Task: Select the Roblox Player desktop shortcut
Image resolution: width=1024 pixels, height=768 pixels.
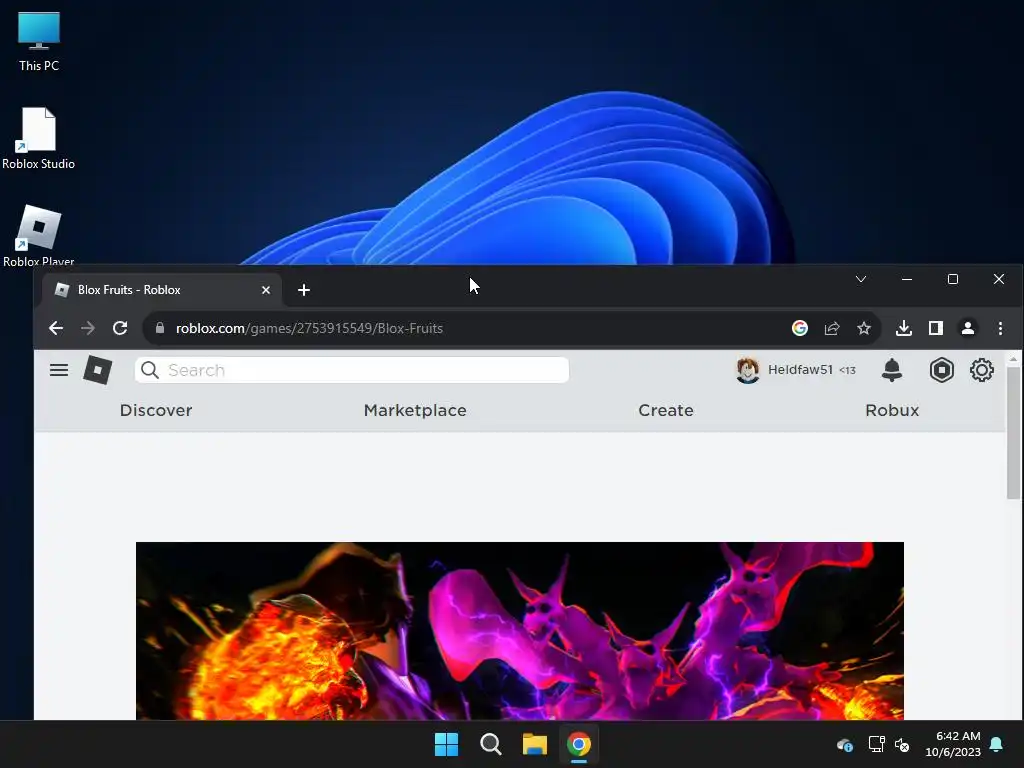Action: [39, 236]
